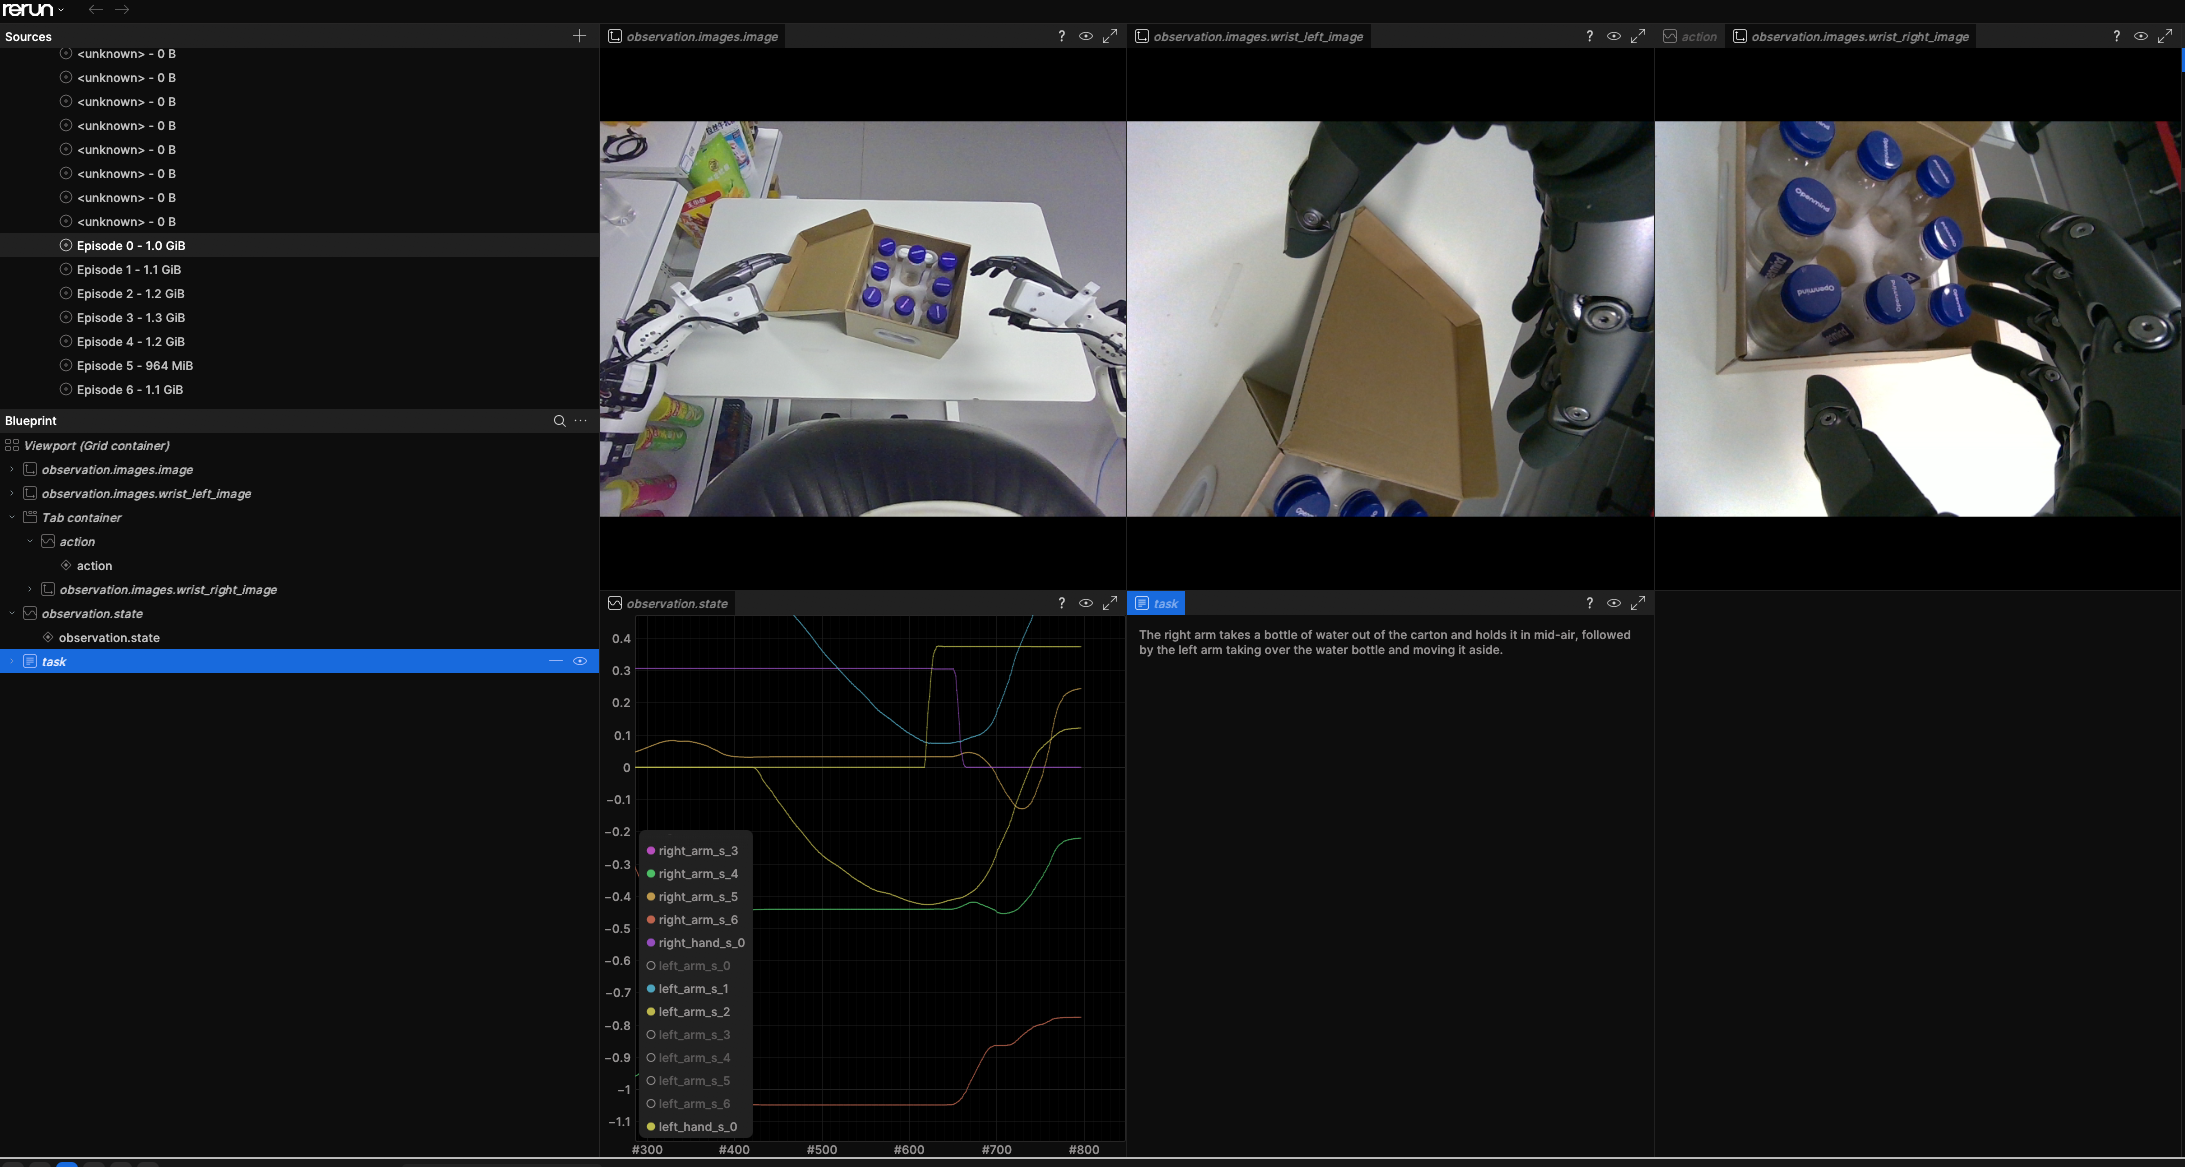Expand the task node in Blueprint
The height and width of the screenshot is (1167, 2185).
coord(12,661)
